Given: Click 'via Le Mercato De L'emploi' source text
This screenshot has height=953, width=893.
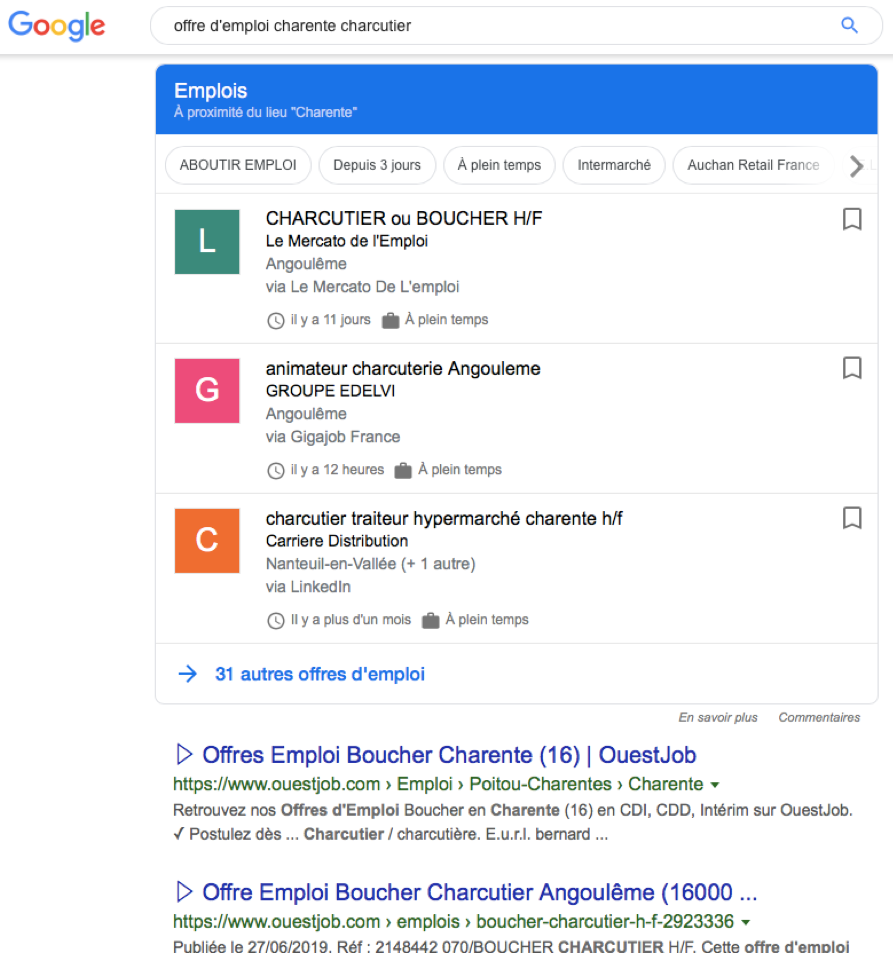Looking at the screenshot, I should coord(362,287).
